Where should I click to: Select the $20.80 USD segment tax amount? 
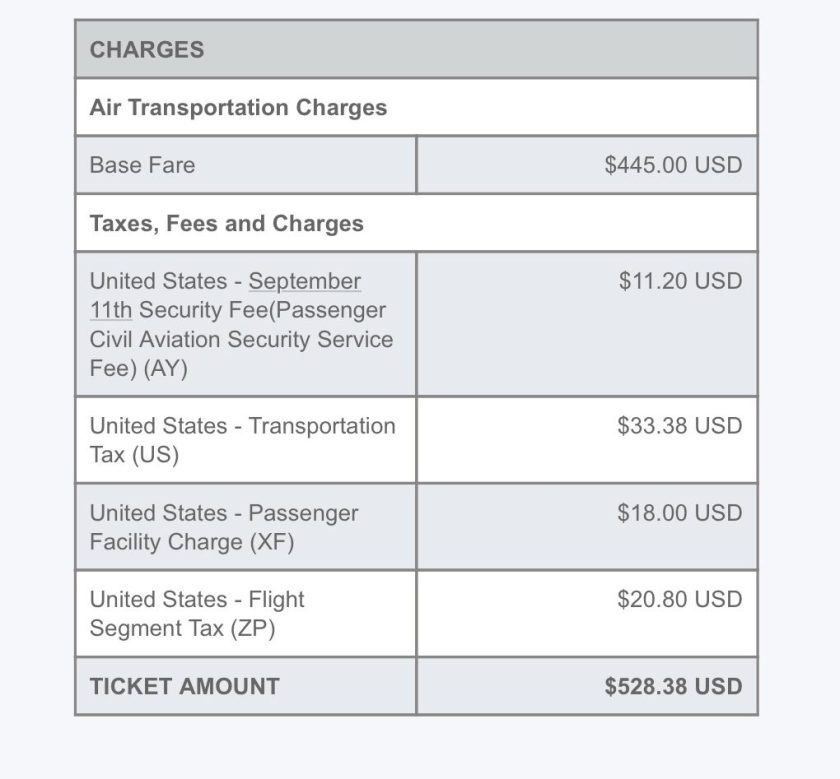679,600
